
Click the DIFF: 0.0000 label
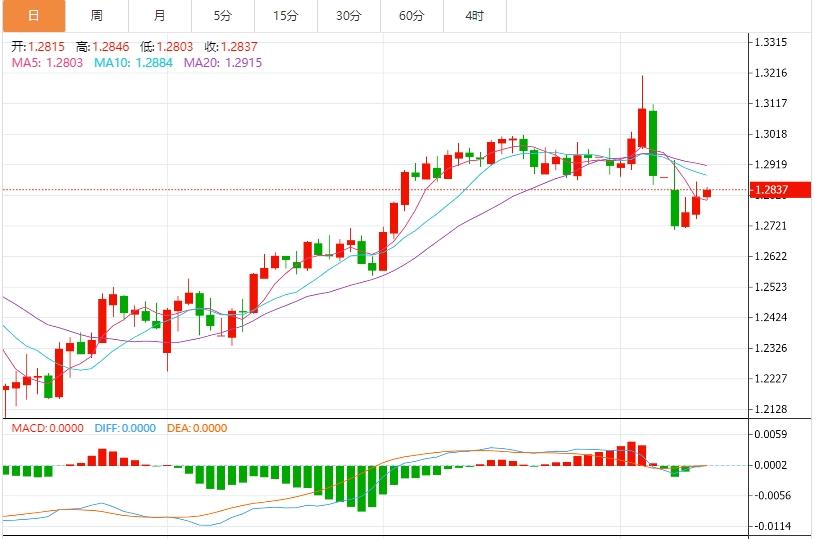(x=125, y=428)
